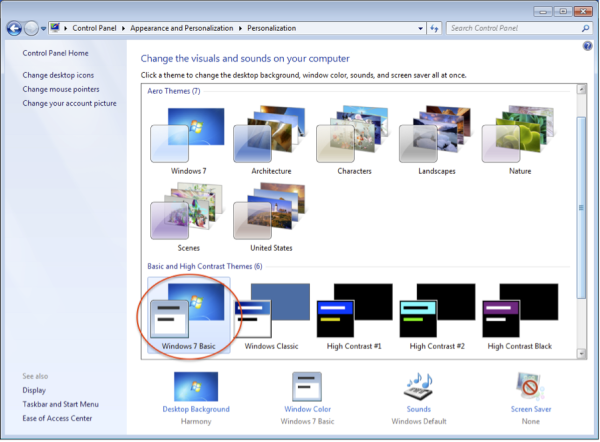Click in the Search Control Panel field
Viewport: 600px width, 442px height.
[x=510, y=28]
